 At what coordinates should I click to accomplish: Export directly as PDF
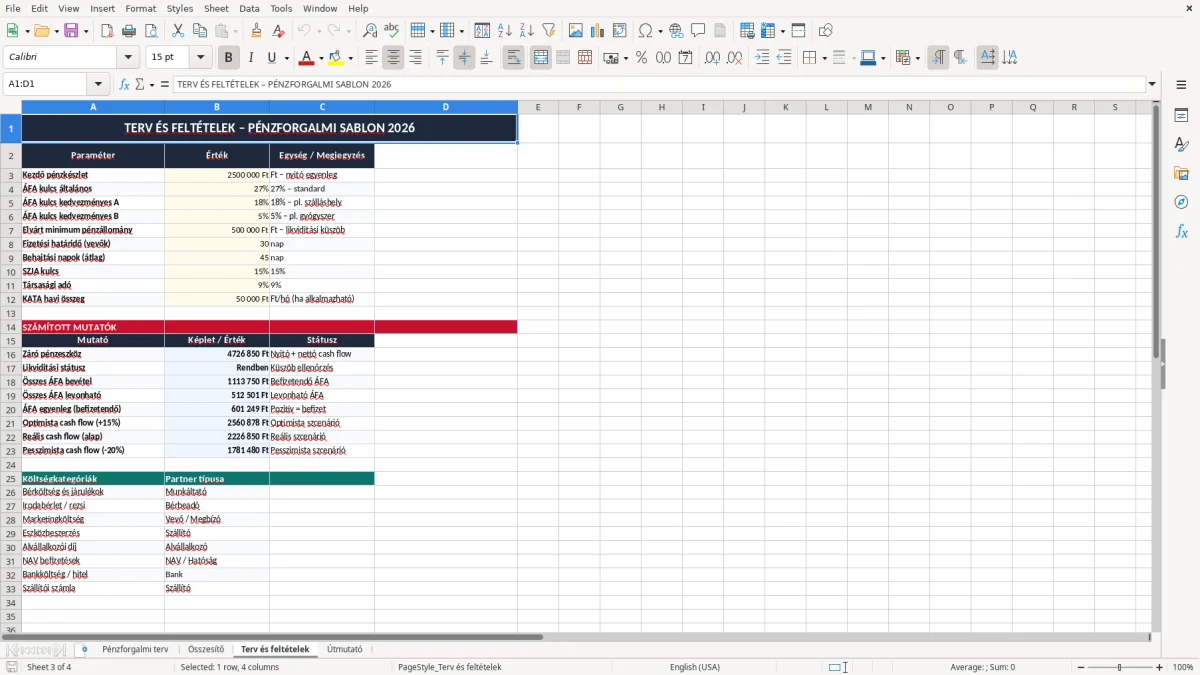107,31
